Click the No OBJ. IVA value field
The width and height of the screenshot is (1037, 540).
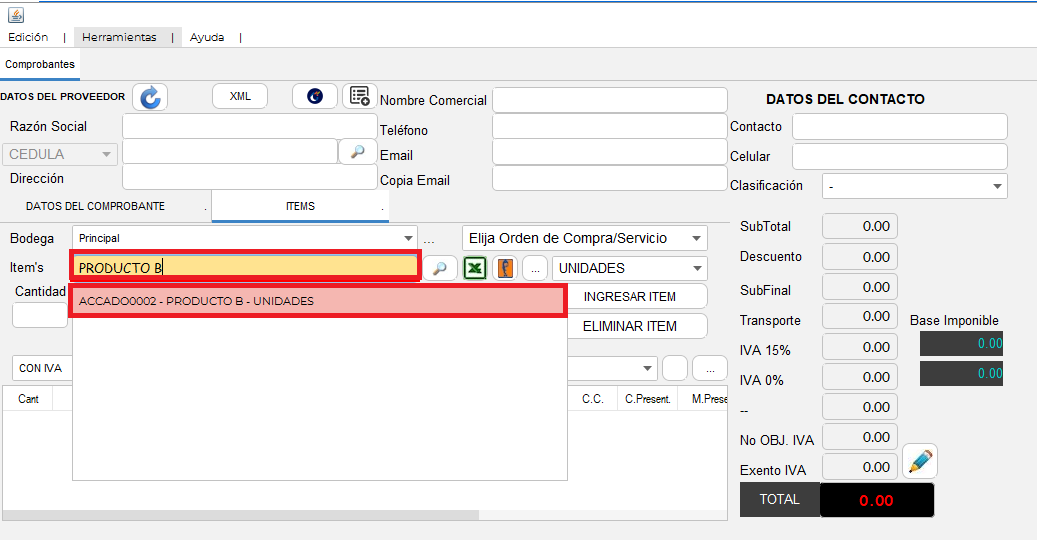pyautogui.click(x=860, y=437)
